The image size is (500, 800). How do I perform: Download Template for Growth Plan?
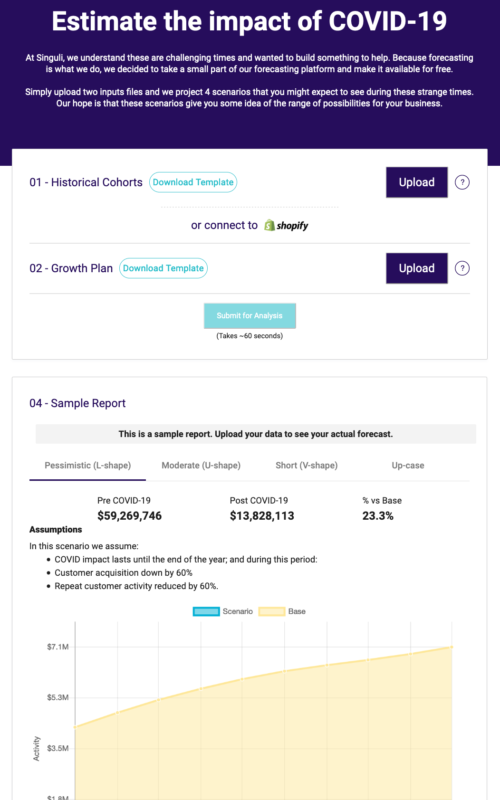click(x=163, y=268)
